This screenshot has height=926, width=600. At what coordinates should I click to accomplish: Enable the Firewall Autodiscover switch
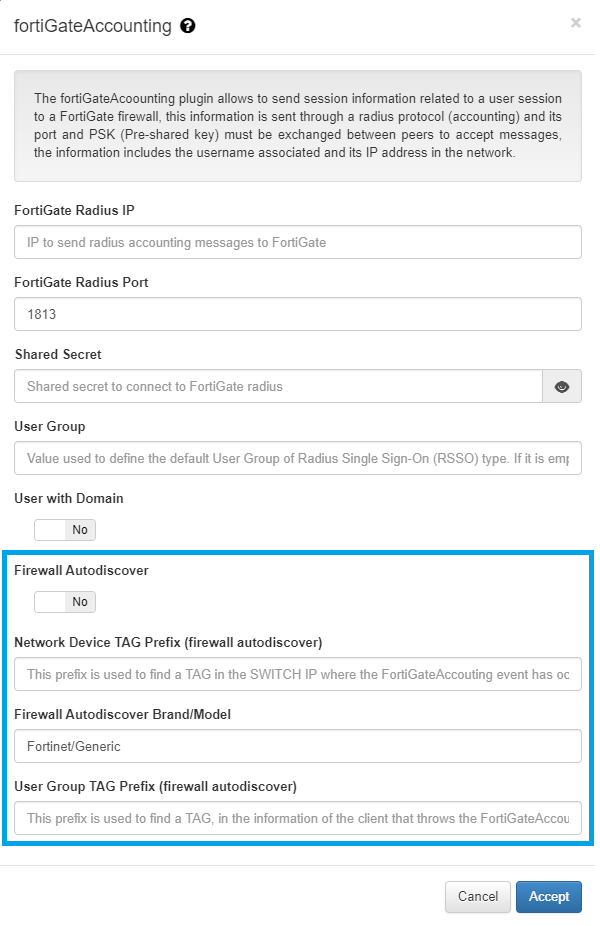(65, 602)
